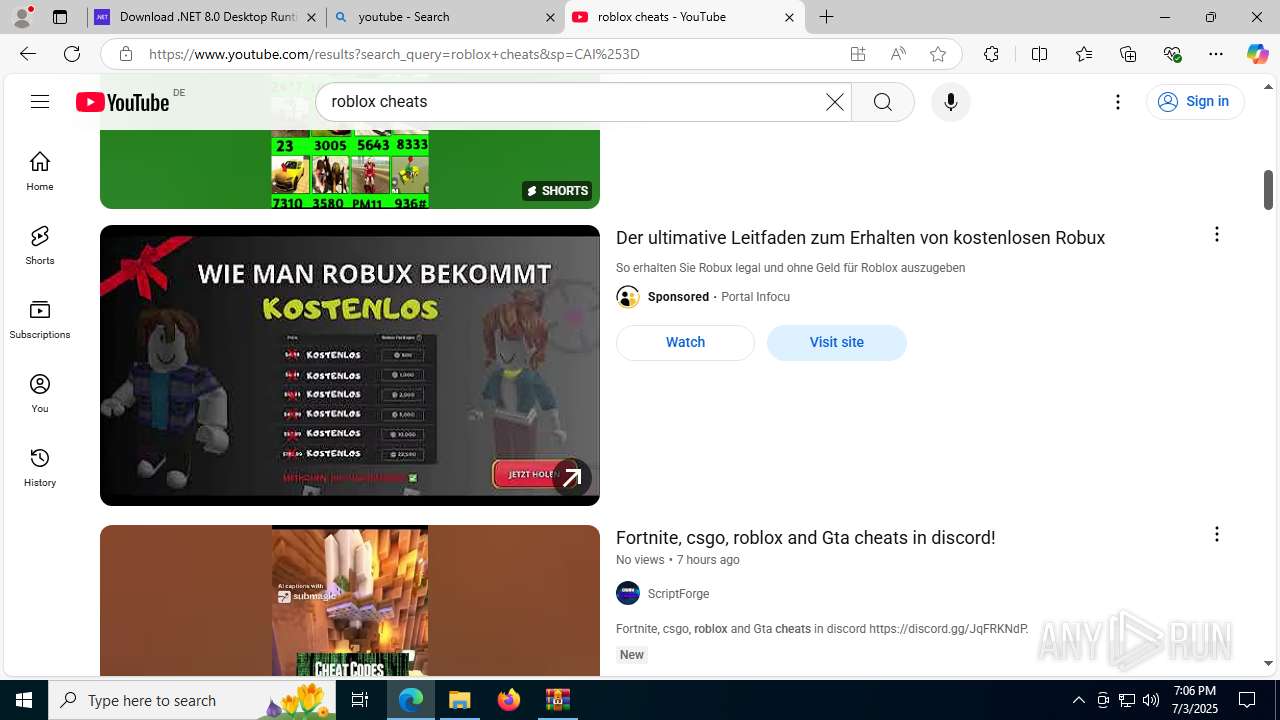Click the magnifier search button
The height and width of the screenshot is (720, 1280).
[x=882, y=102]
